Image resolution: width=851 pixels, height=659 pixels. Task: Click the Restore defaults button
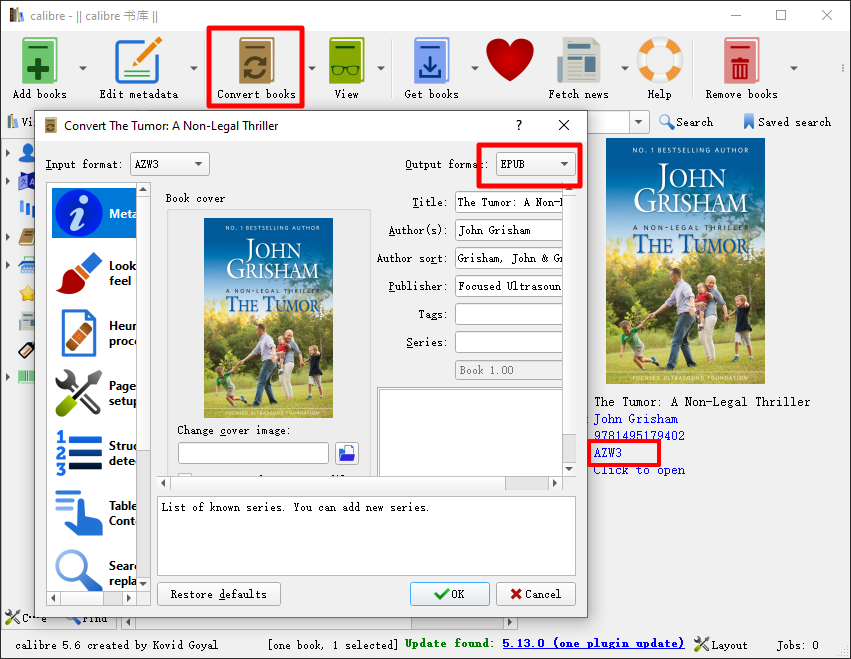(218, 593)
